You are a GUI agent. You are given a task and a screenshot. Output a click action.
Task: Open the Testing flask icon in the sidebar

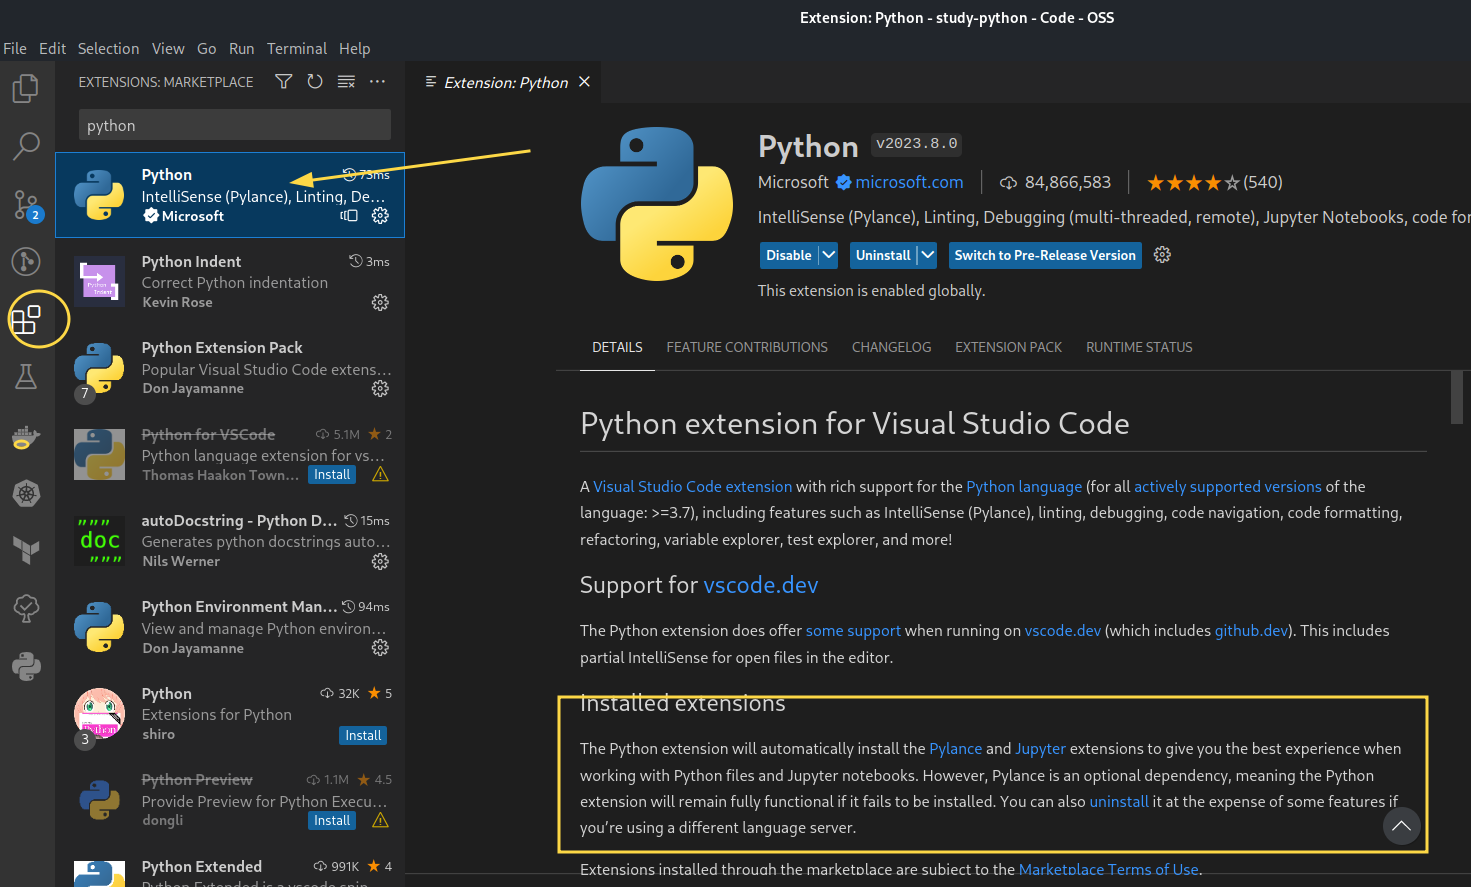27,376
